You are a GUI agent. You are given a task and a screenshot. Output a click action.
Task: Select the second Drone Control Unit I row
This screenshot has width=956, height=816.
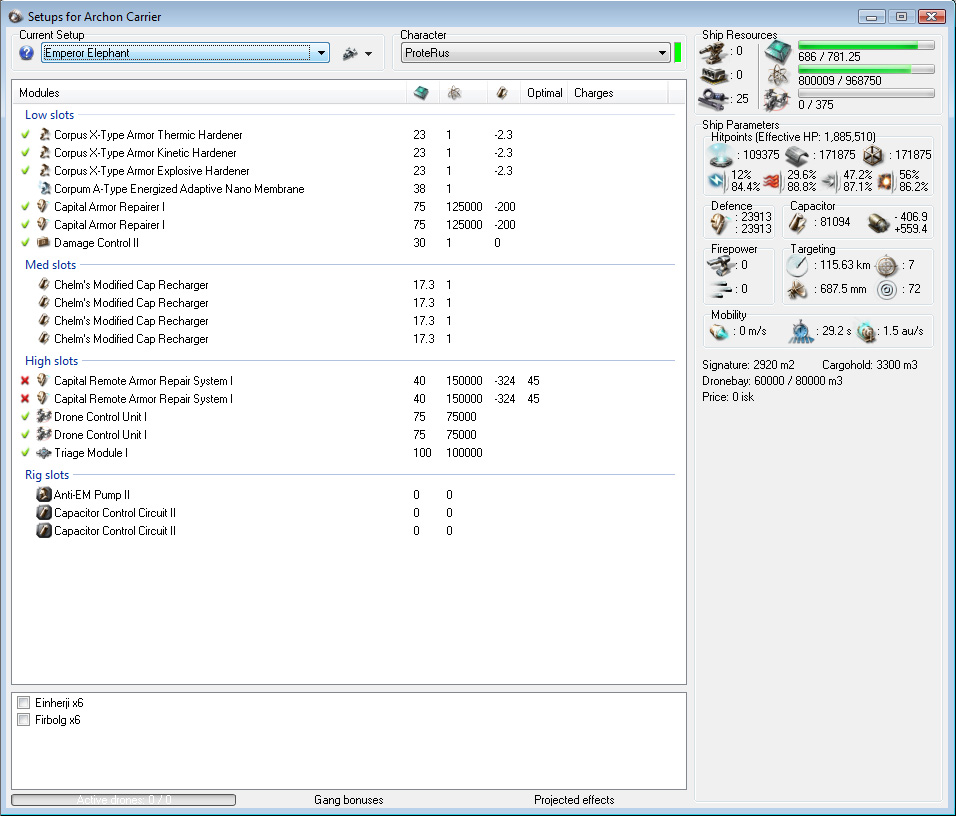[344, 435]
